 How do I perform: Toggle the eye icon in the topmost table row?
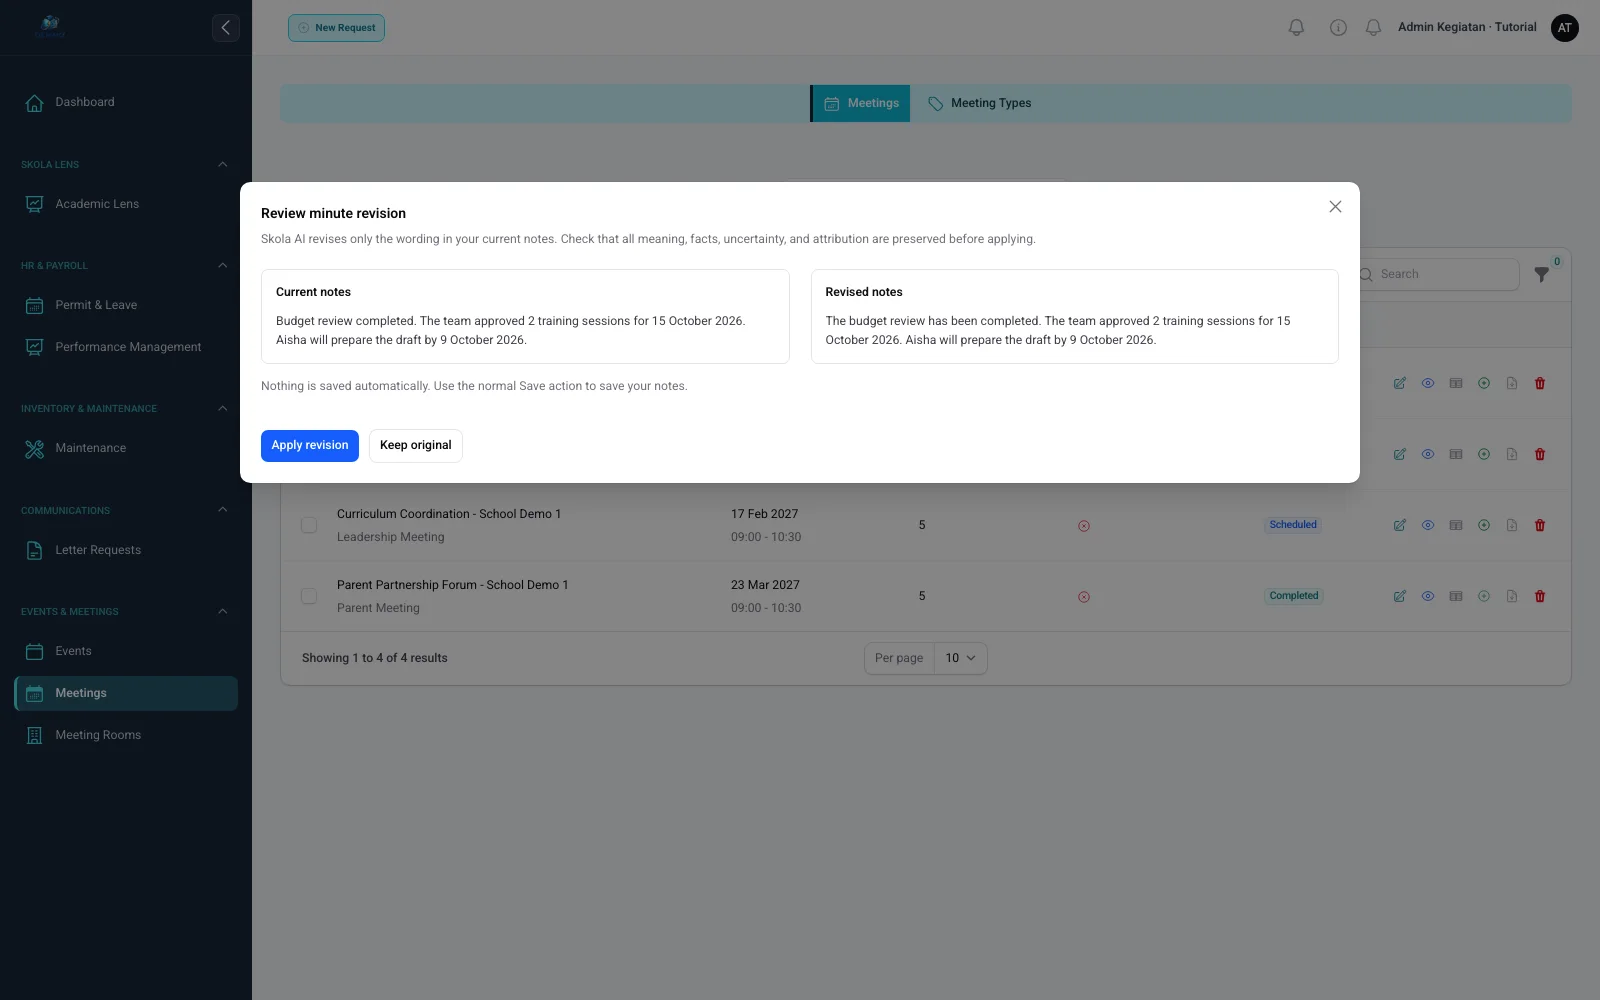click(x=1428, y=383)
